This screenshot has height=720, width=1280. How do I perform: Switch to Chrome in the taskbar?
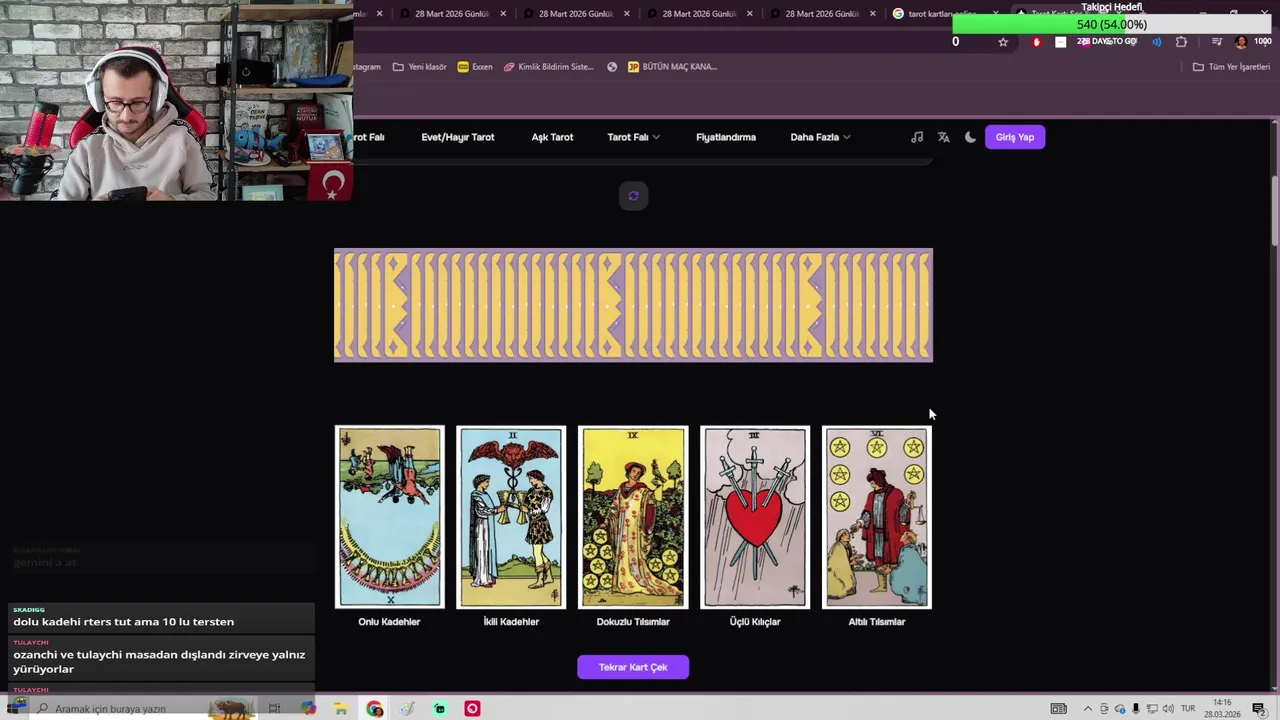pyautogui.click(x=374, y=709)
